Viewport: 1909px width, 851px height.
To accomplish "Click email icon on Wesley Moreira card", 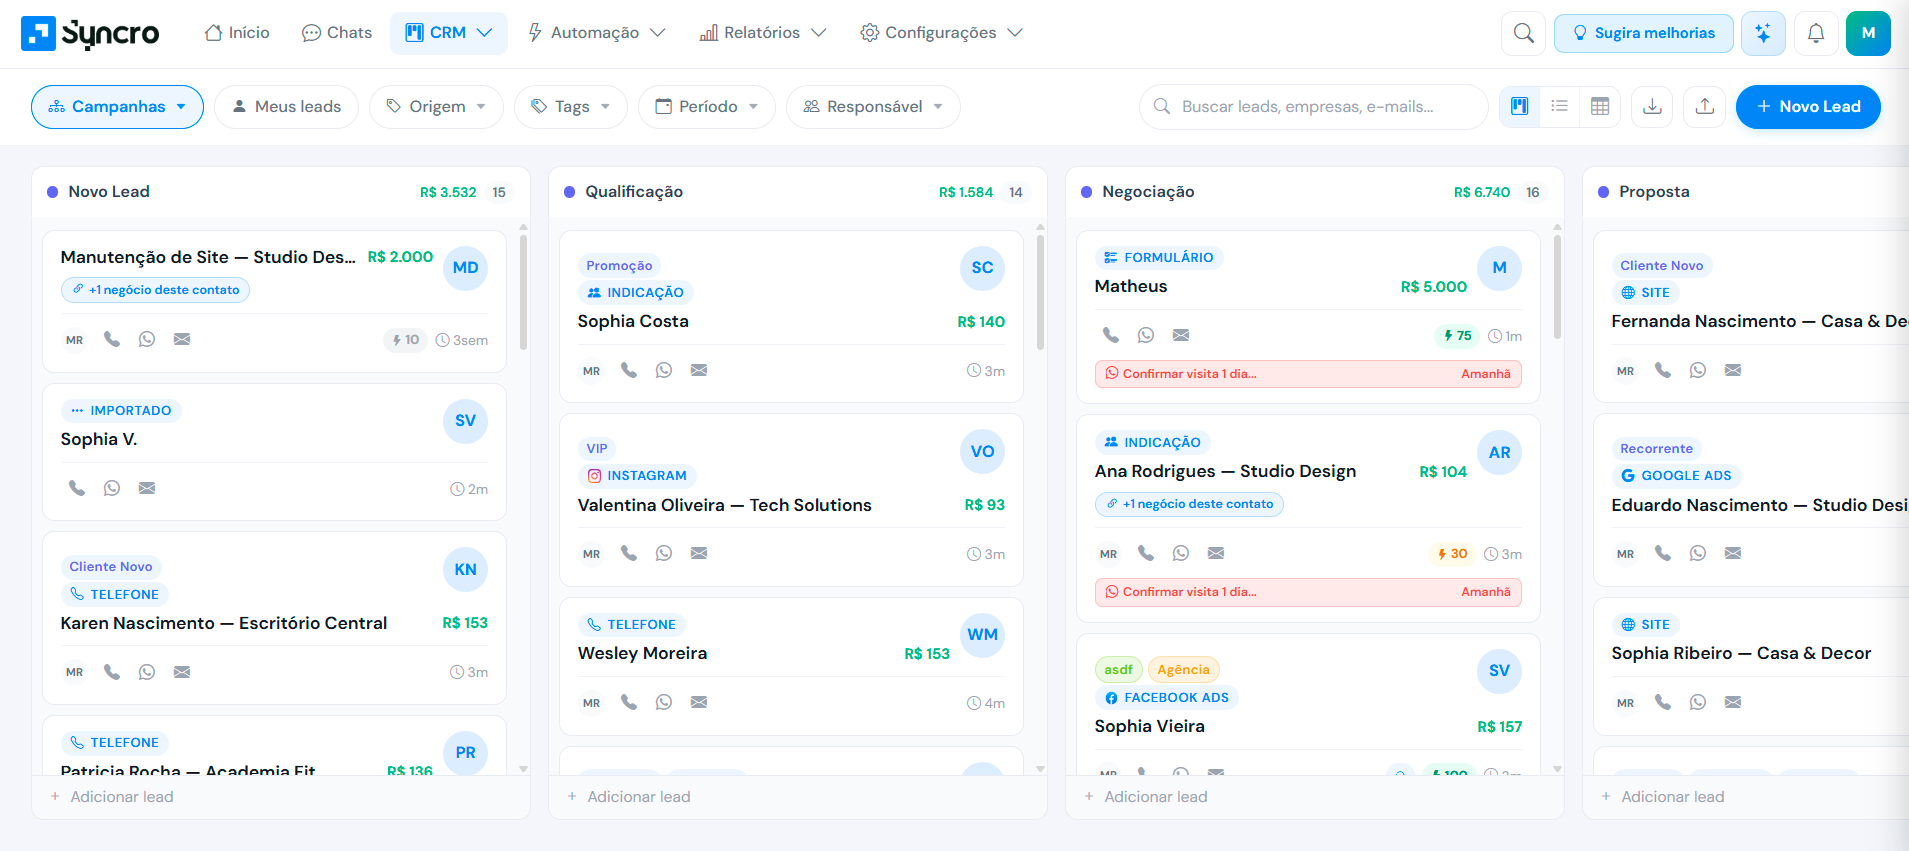I will [x=699, y=702].
